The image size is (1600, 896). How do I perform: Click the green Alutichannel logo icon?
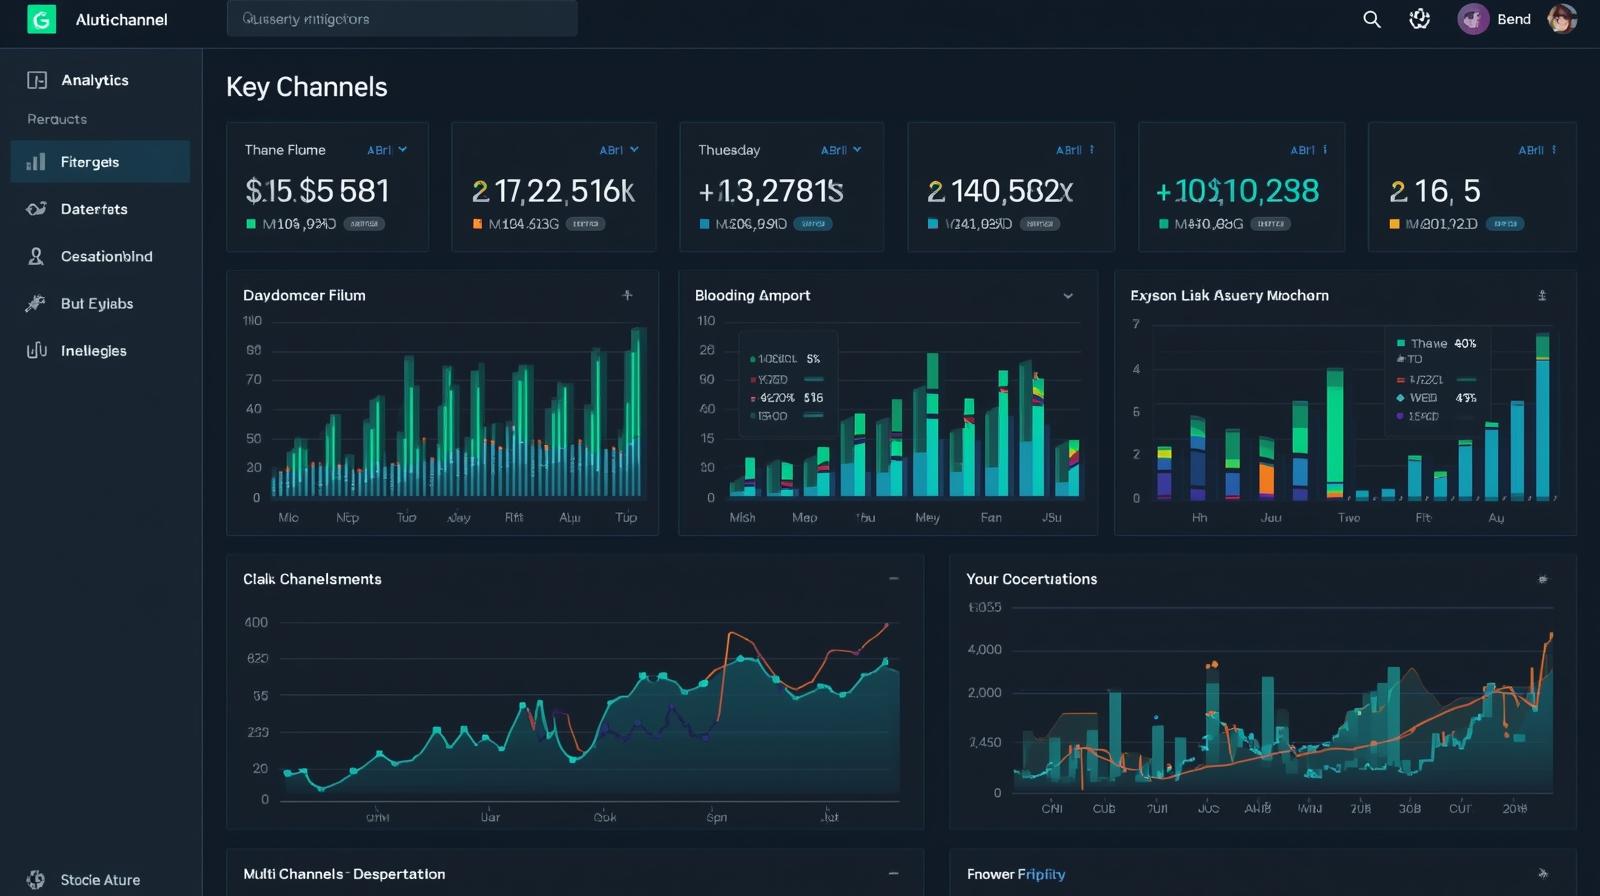(x=41, y=19)
